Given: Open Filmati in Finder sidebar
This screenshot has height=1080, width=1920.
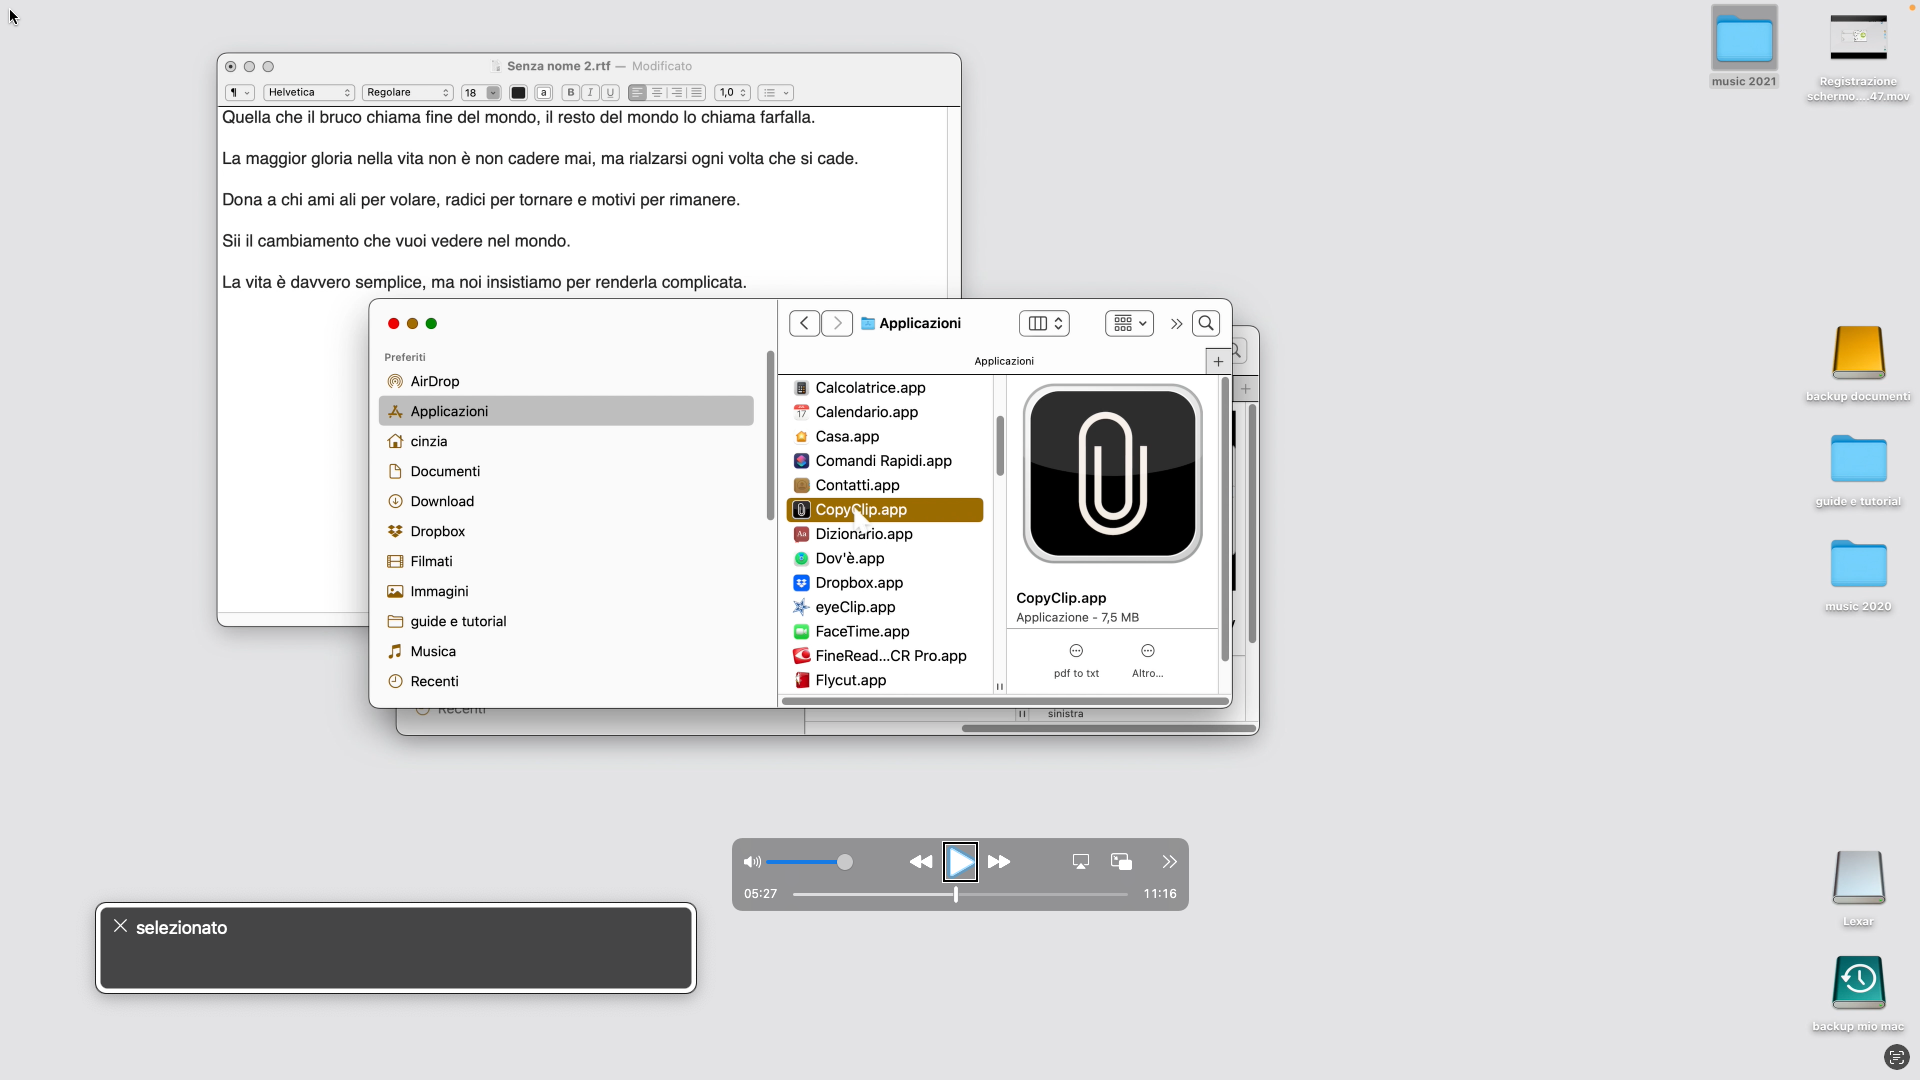Looking at the screenshot, I should (566, 561).
